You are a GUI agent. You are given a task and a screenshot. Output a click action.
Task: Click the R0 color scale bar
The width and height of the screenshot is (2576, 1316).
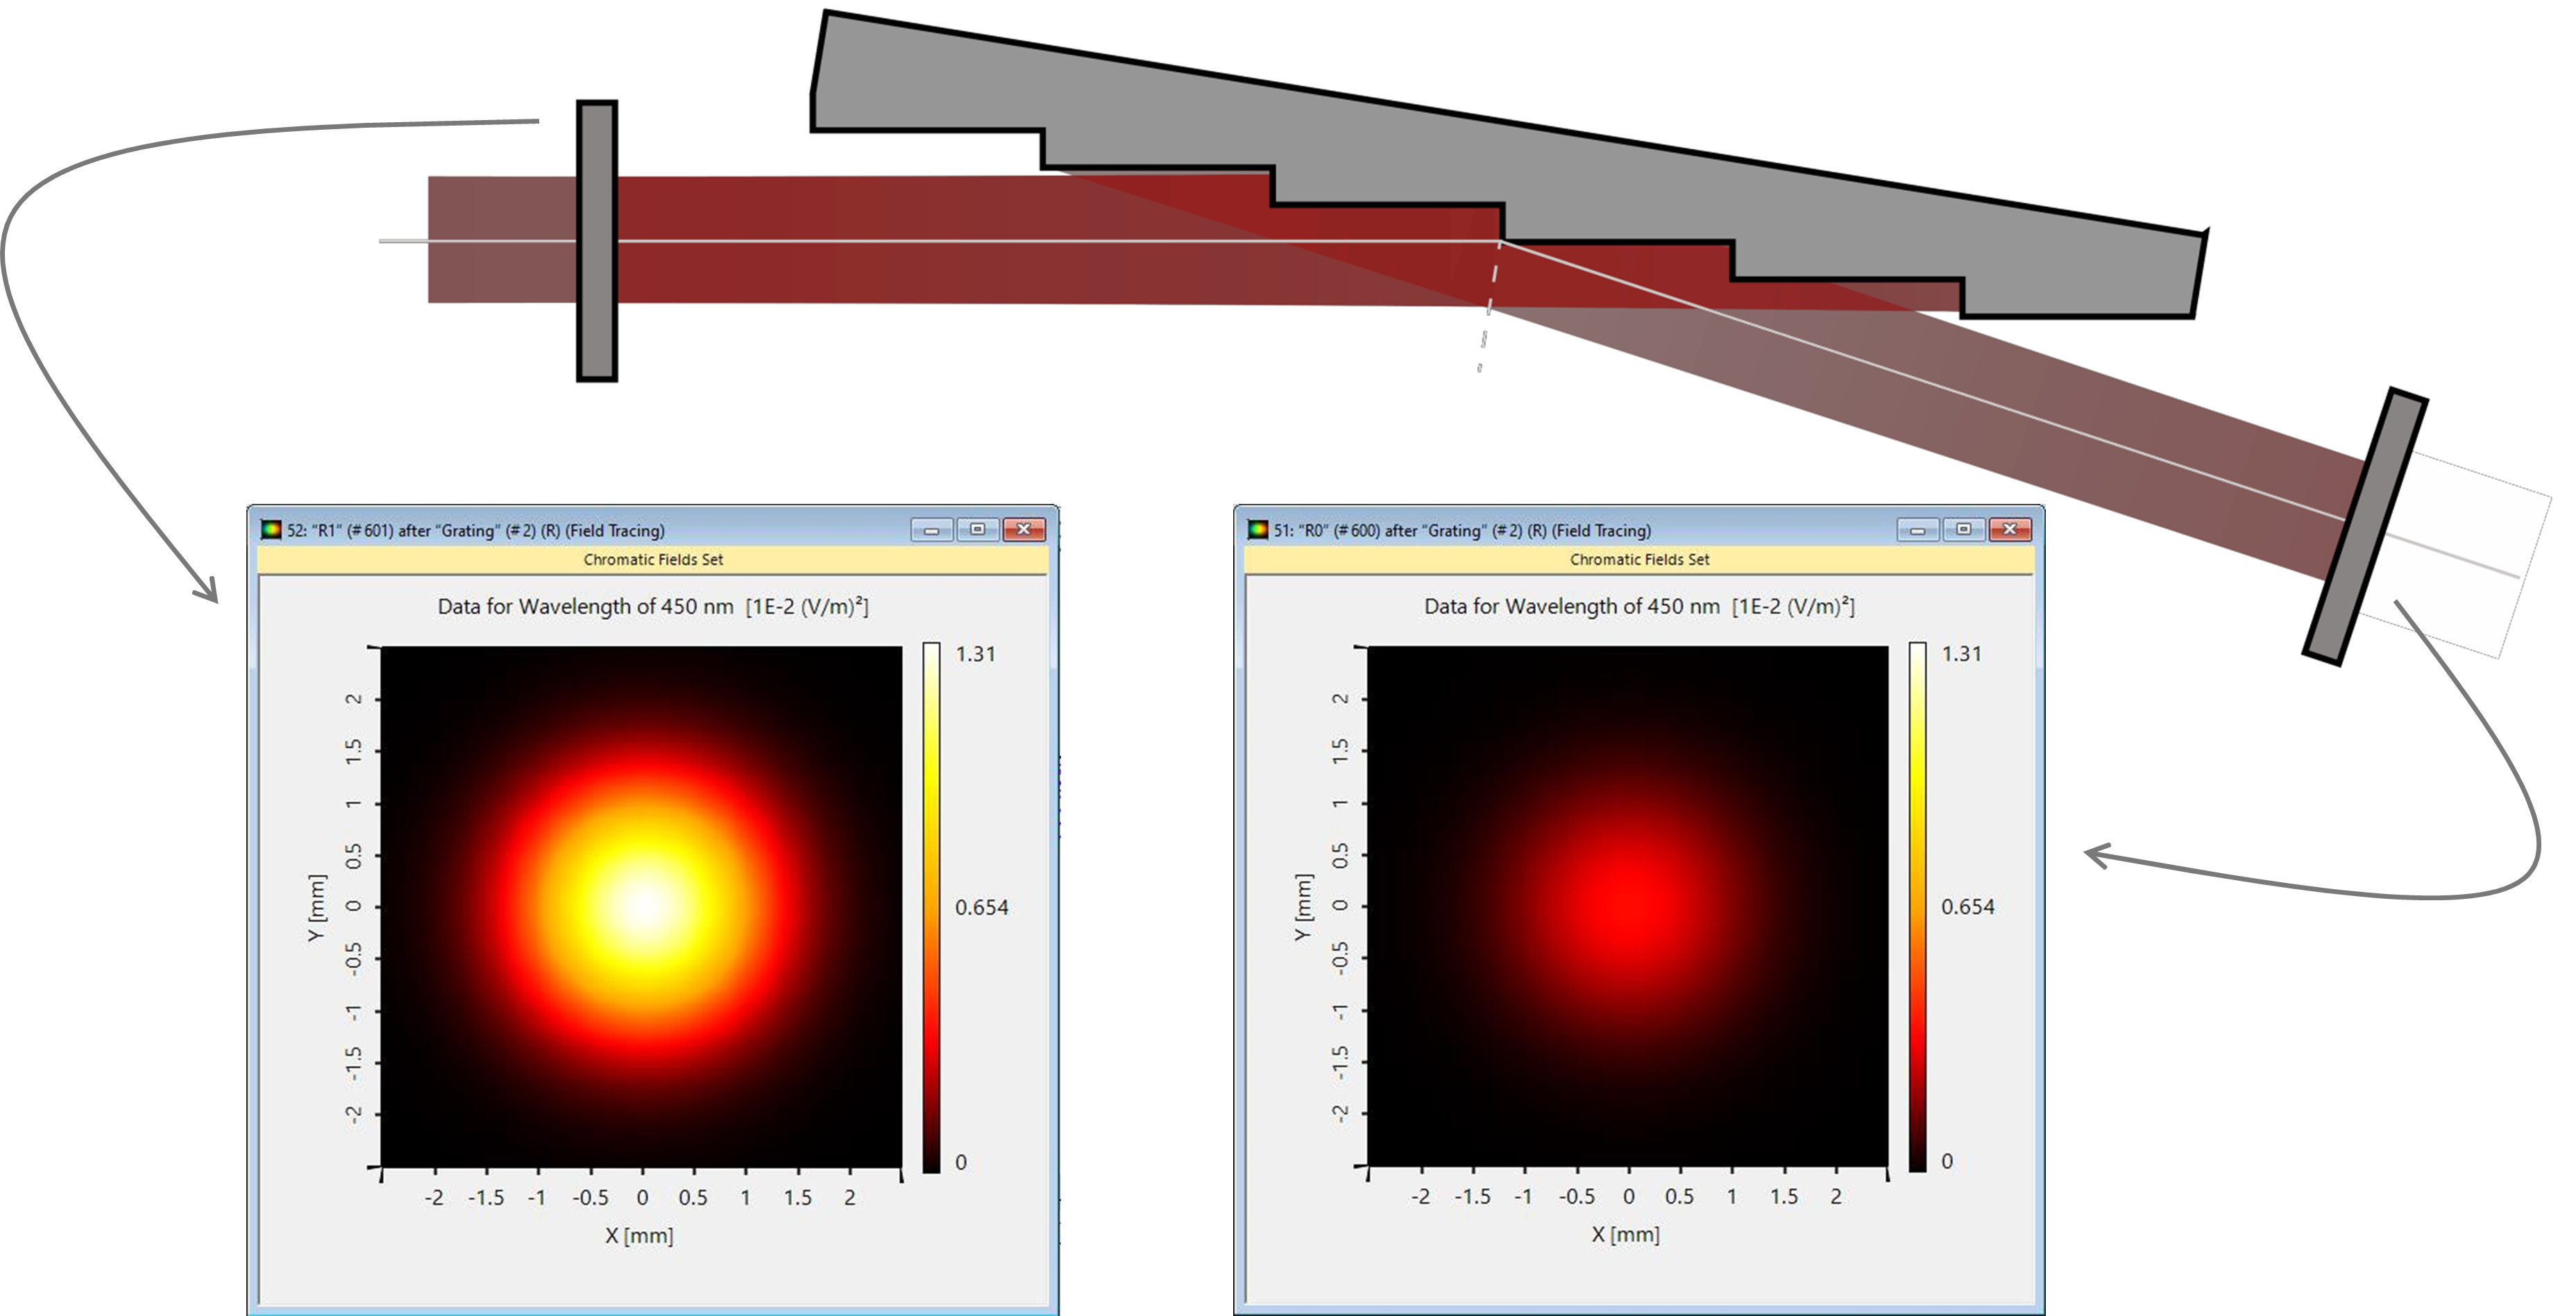click(1917, 907)
